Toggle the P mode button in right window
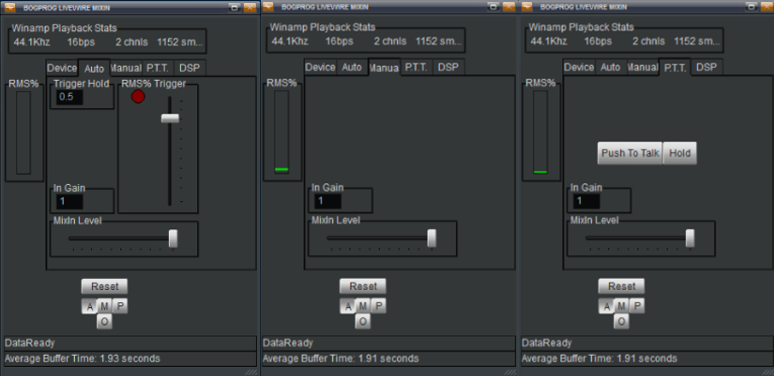This screenshot has height=376, width=774. pyautogui.click(x=637, y=306)
